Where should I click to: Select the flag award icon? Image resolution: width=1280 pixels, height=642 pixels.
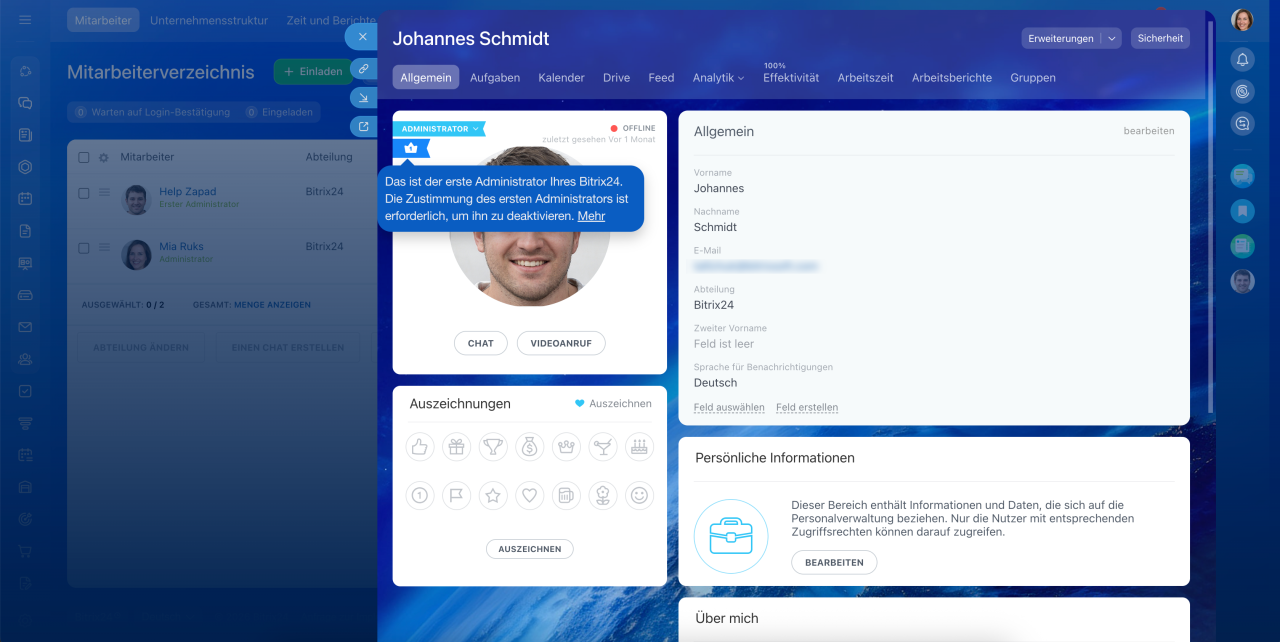coord(456,495)
